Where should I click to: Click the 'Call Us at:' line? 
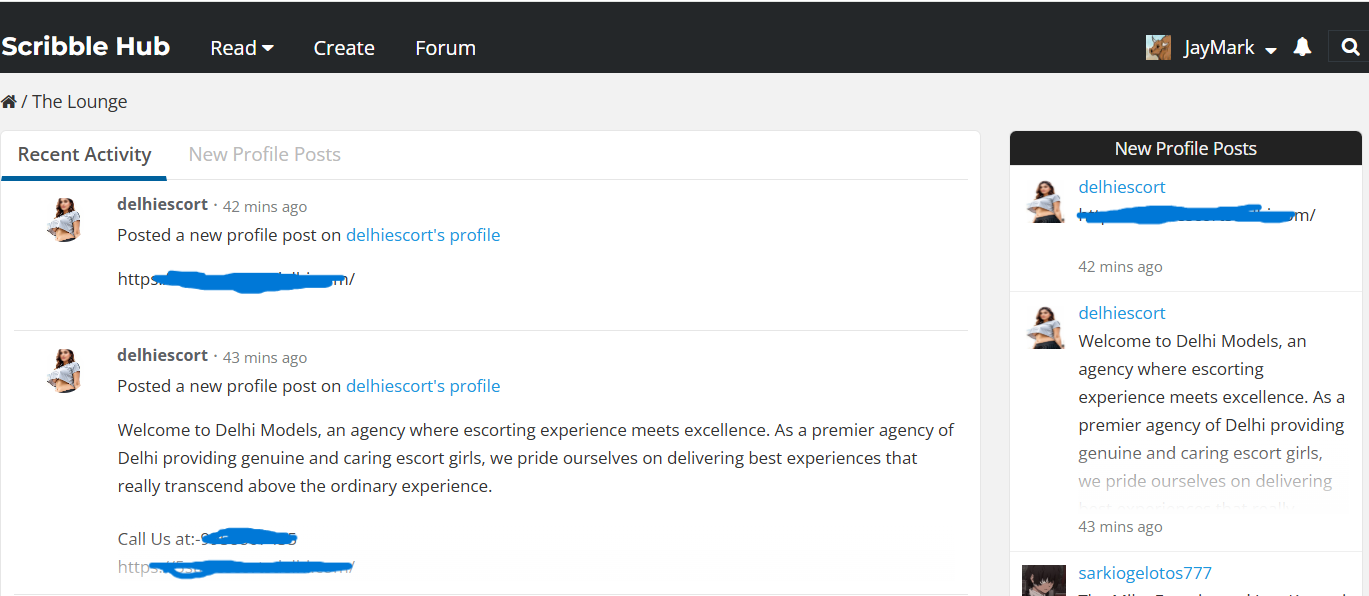[x=208, y=539]
